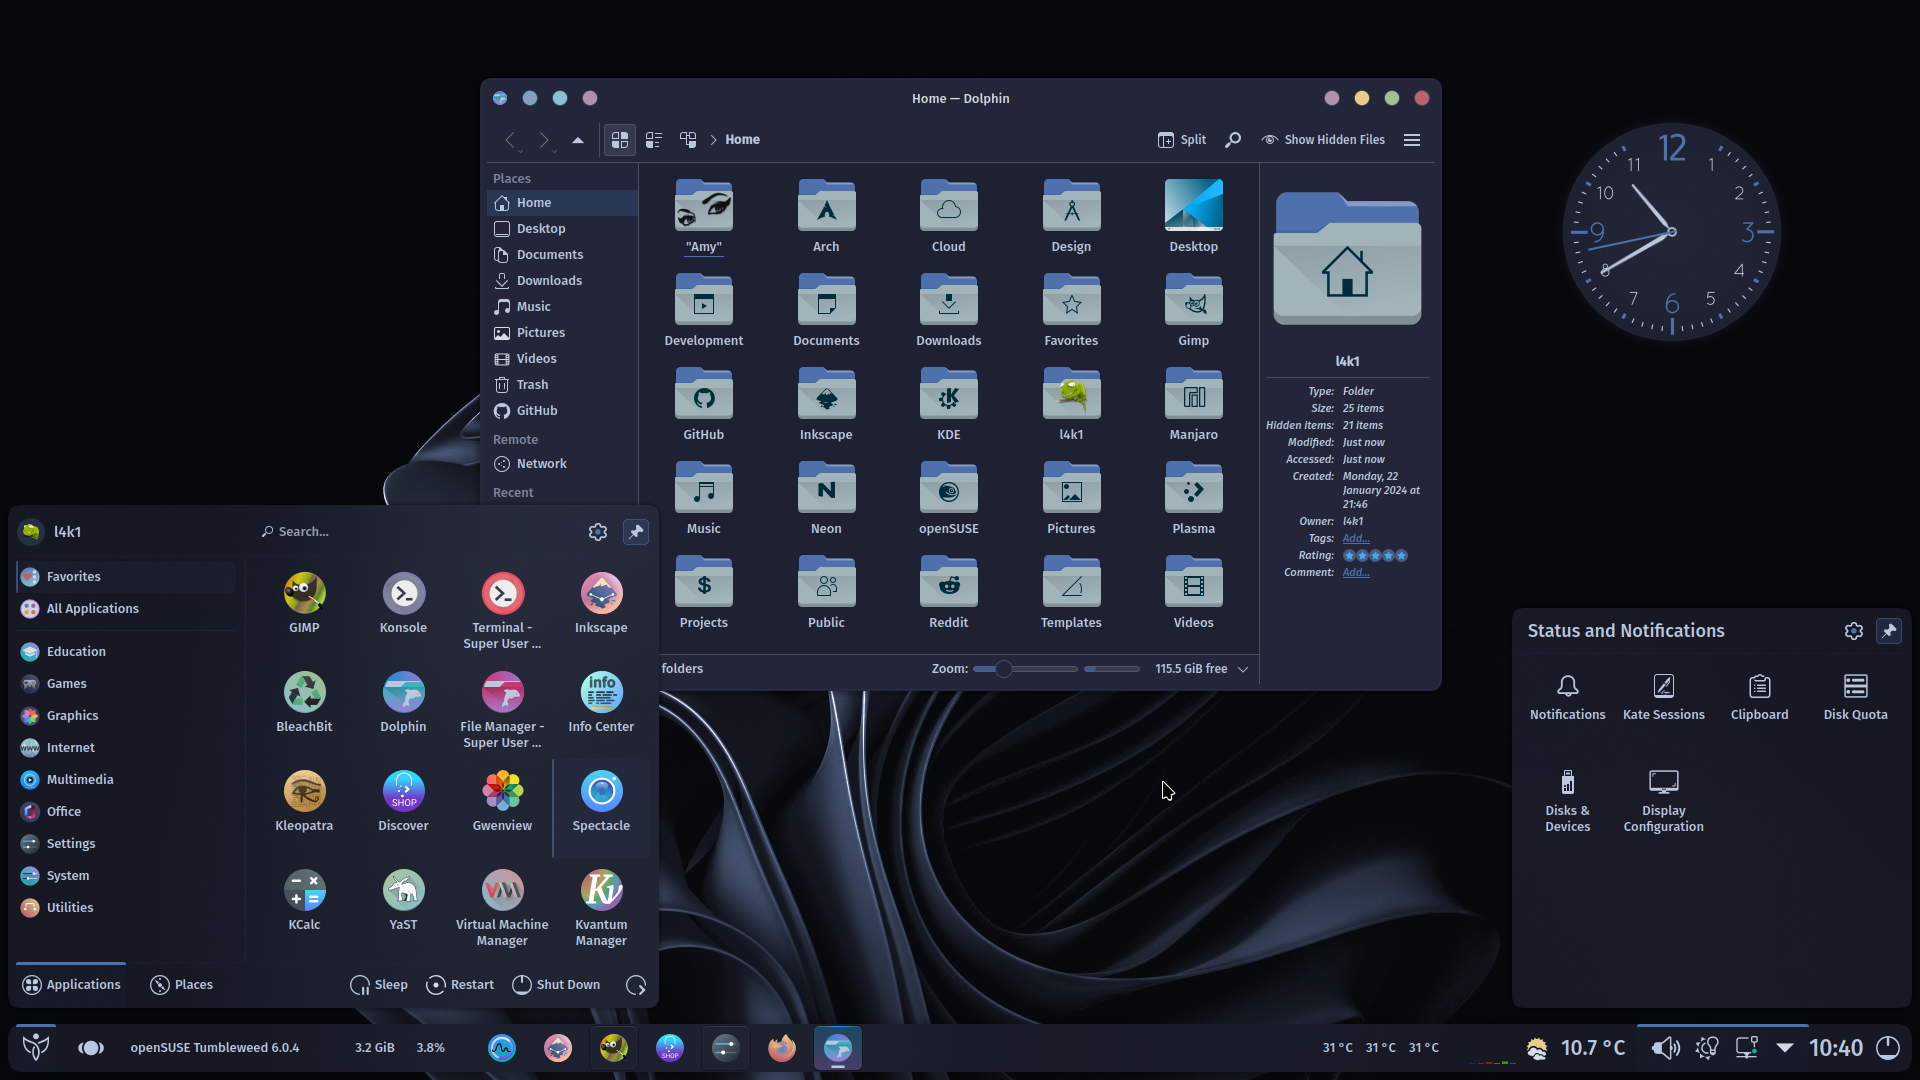Viewport: 1920px width, 1080px height.
Task: Open the Plasma folder
Action: [1193, 498]
